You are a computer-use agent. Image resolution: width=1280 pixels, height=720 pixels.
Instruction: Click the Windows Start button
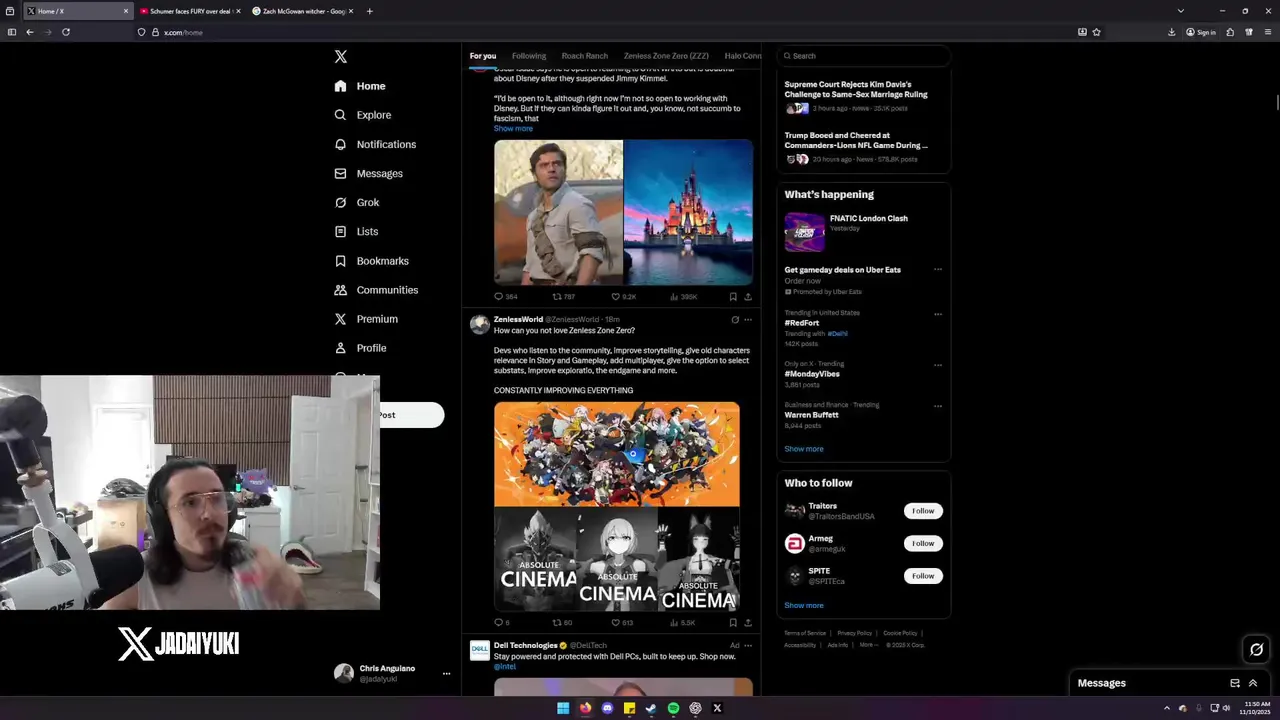563,708
